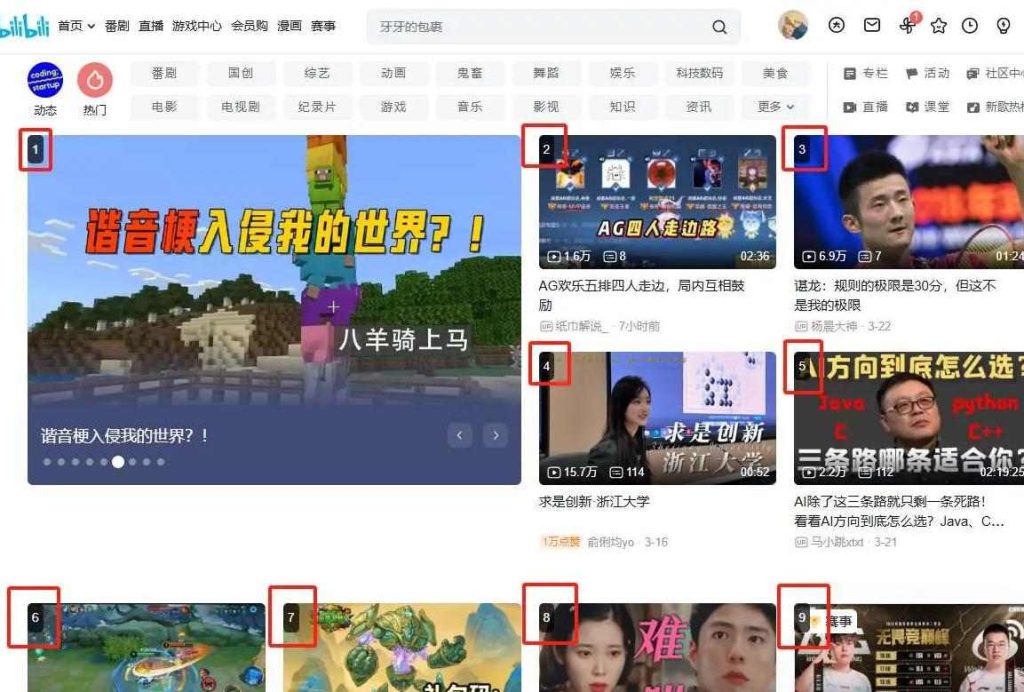Screen dimensions: 1024x692
Task: Select the 电影 channel category
Action: pyautogui.click(x=164, y=106)
